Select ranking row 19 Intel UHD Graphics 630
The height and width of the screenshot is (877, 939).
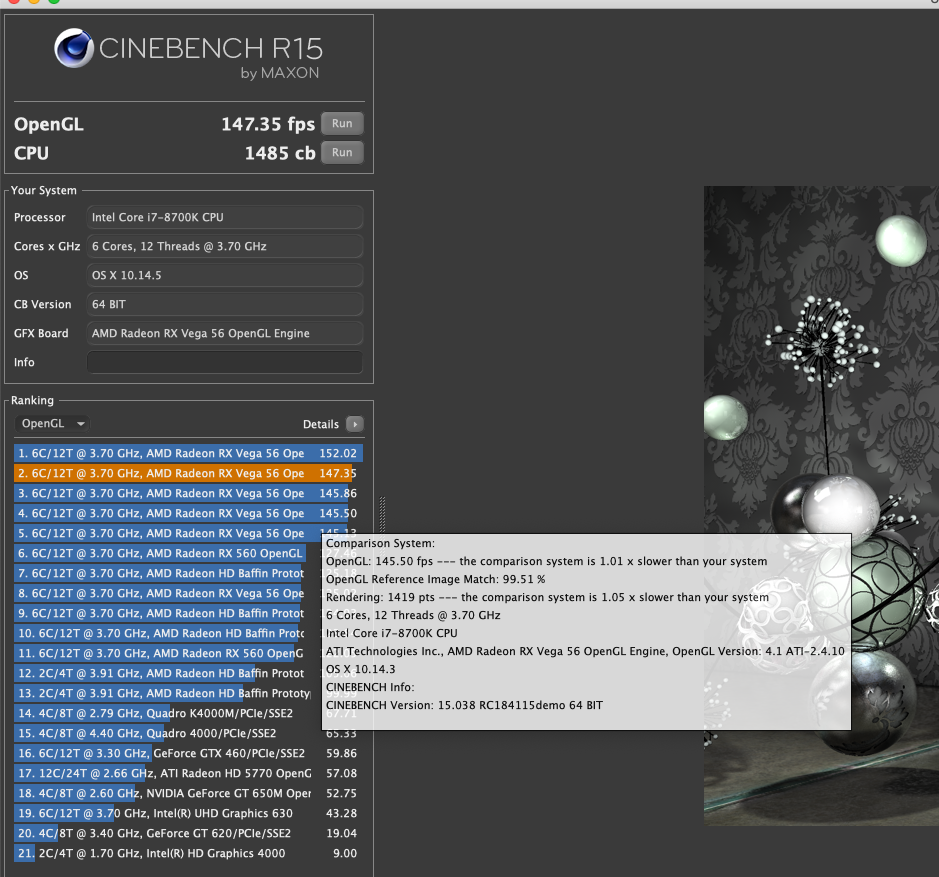point(188,813)
